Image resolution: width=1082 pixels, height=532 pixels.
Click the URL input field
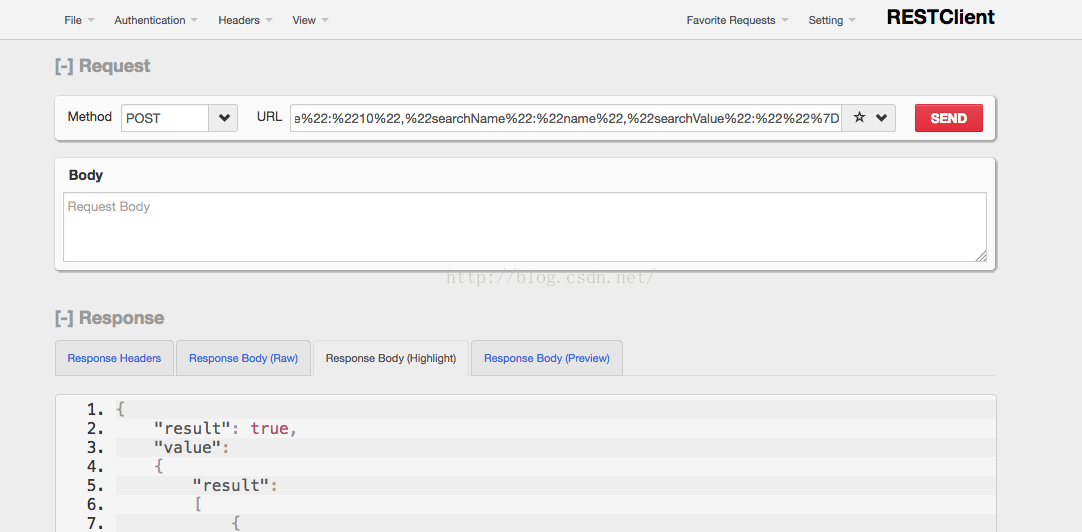point(566,118)
